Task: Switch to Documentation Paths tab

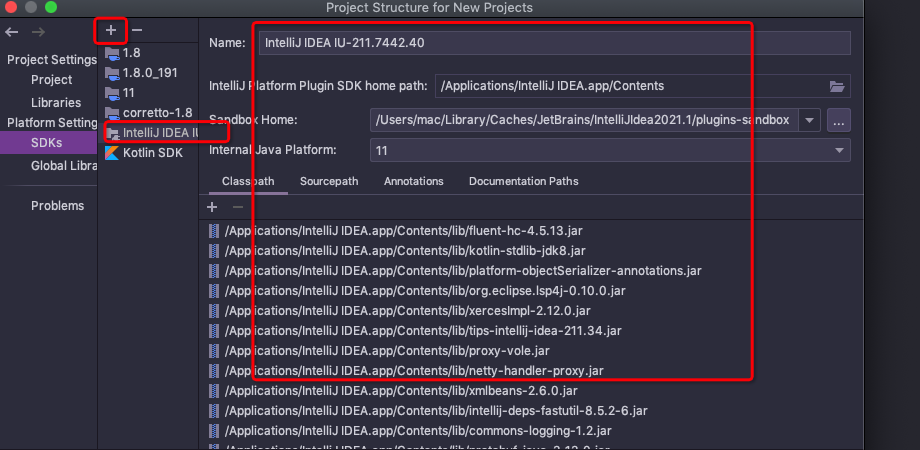Action: pyautogui.click(x=523, y=181)
